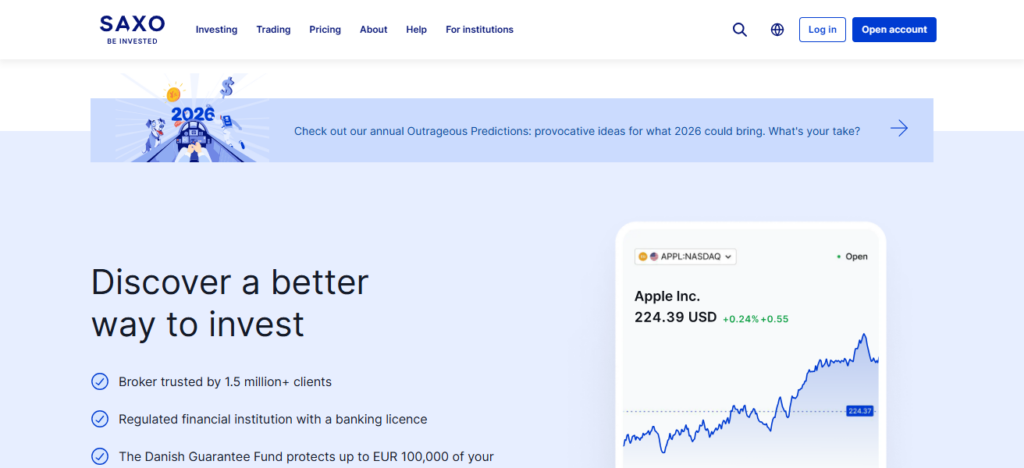Select the For institutions menu item

[x=479, y=30]
